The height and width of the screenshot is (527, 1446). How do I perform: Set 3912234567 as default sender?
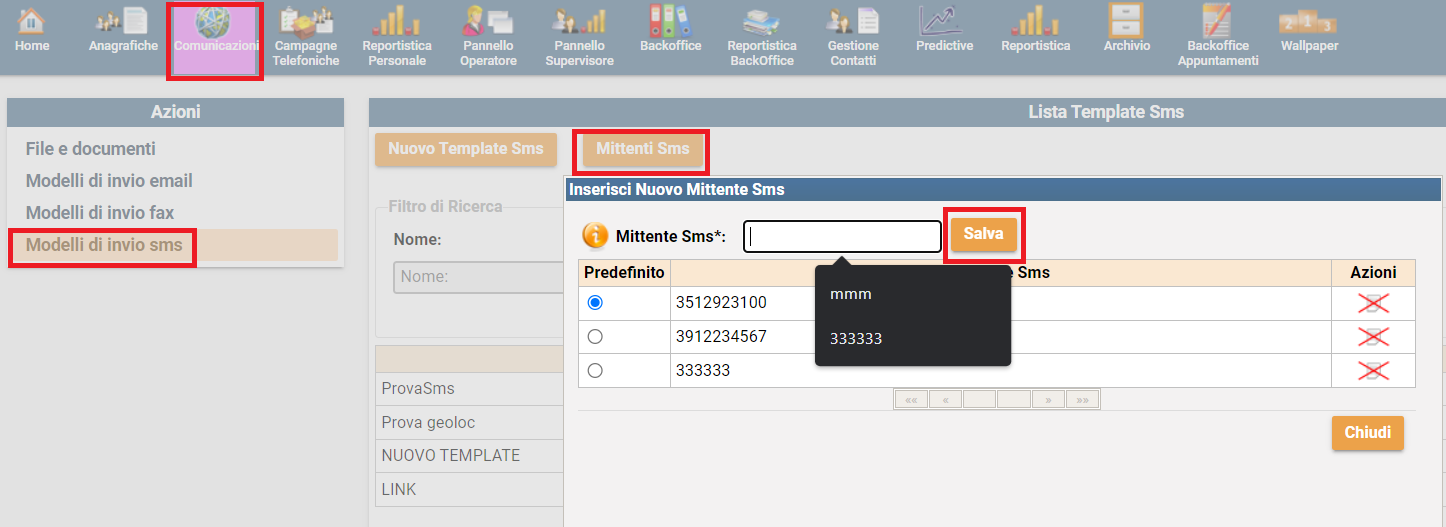[x=595, y=337]
